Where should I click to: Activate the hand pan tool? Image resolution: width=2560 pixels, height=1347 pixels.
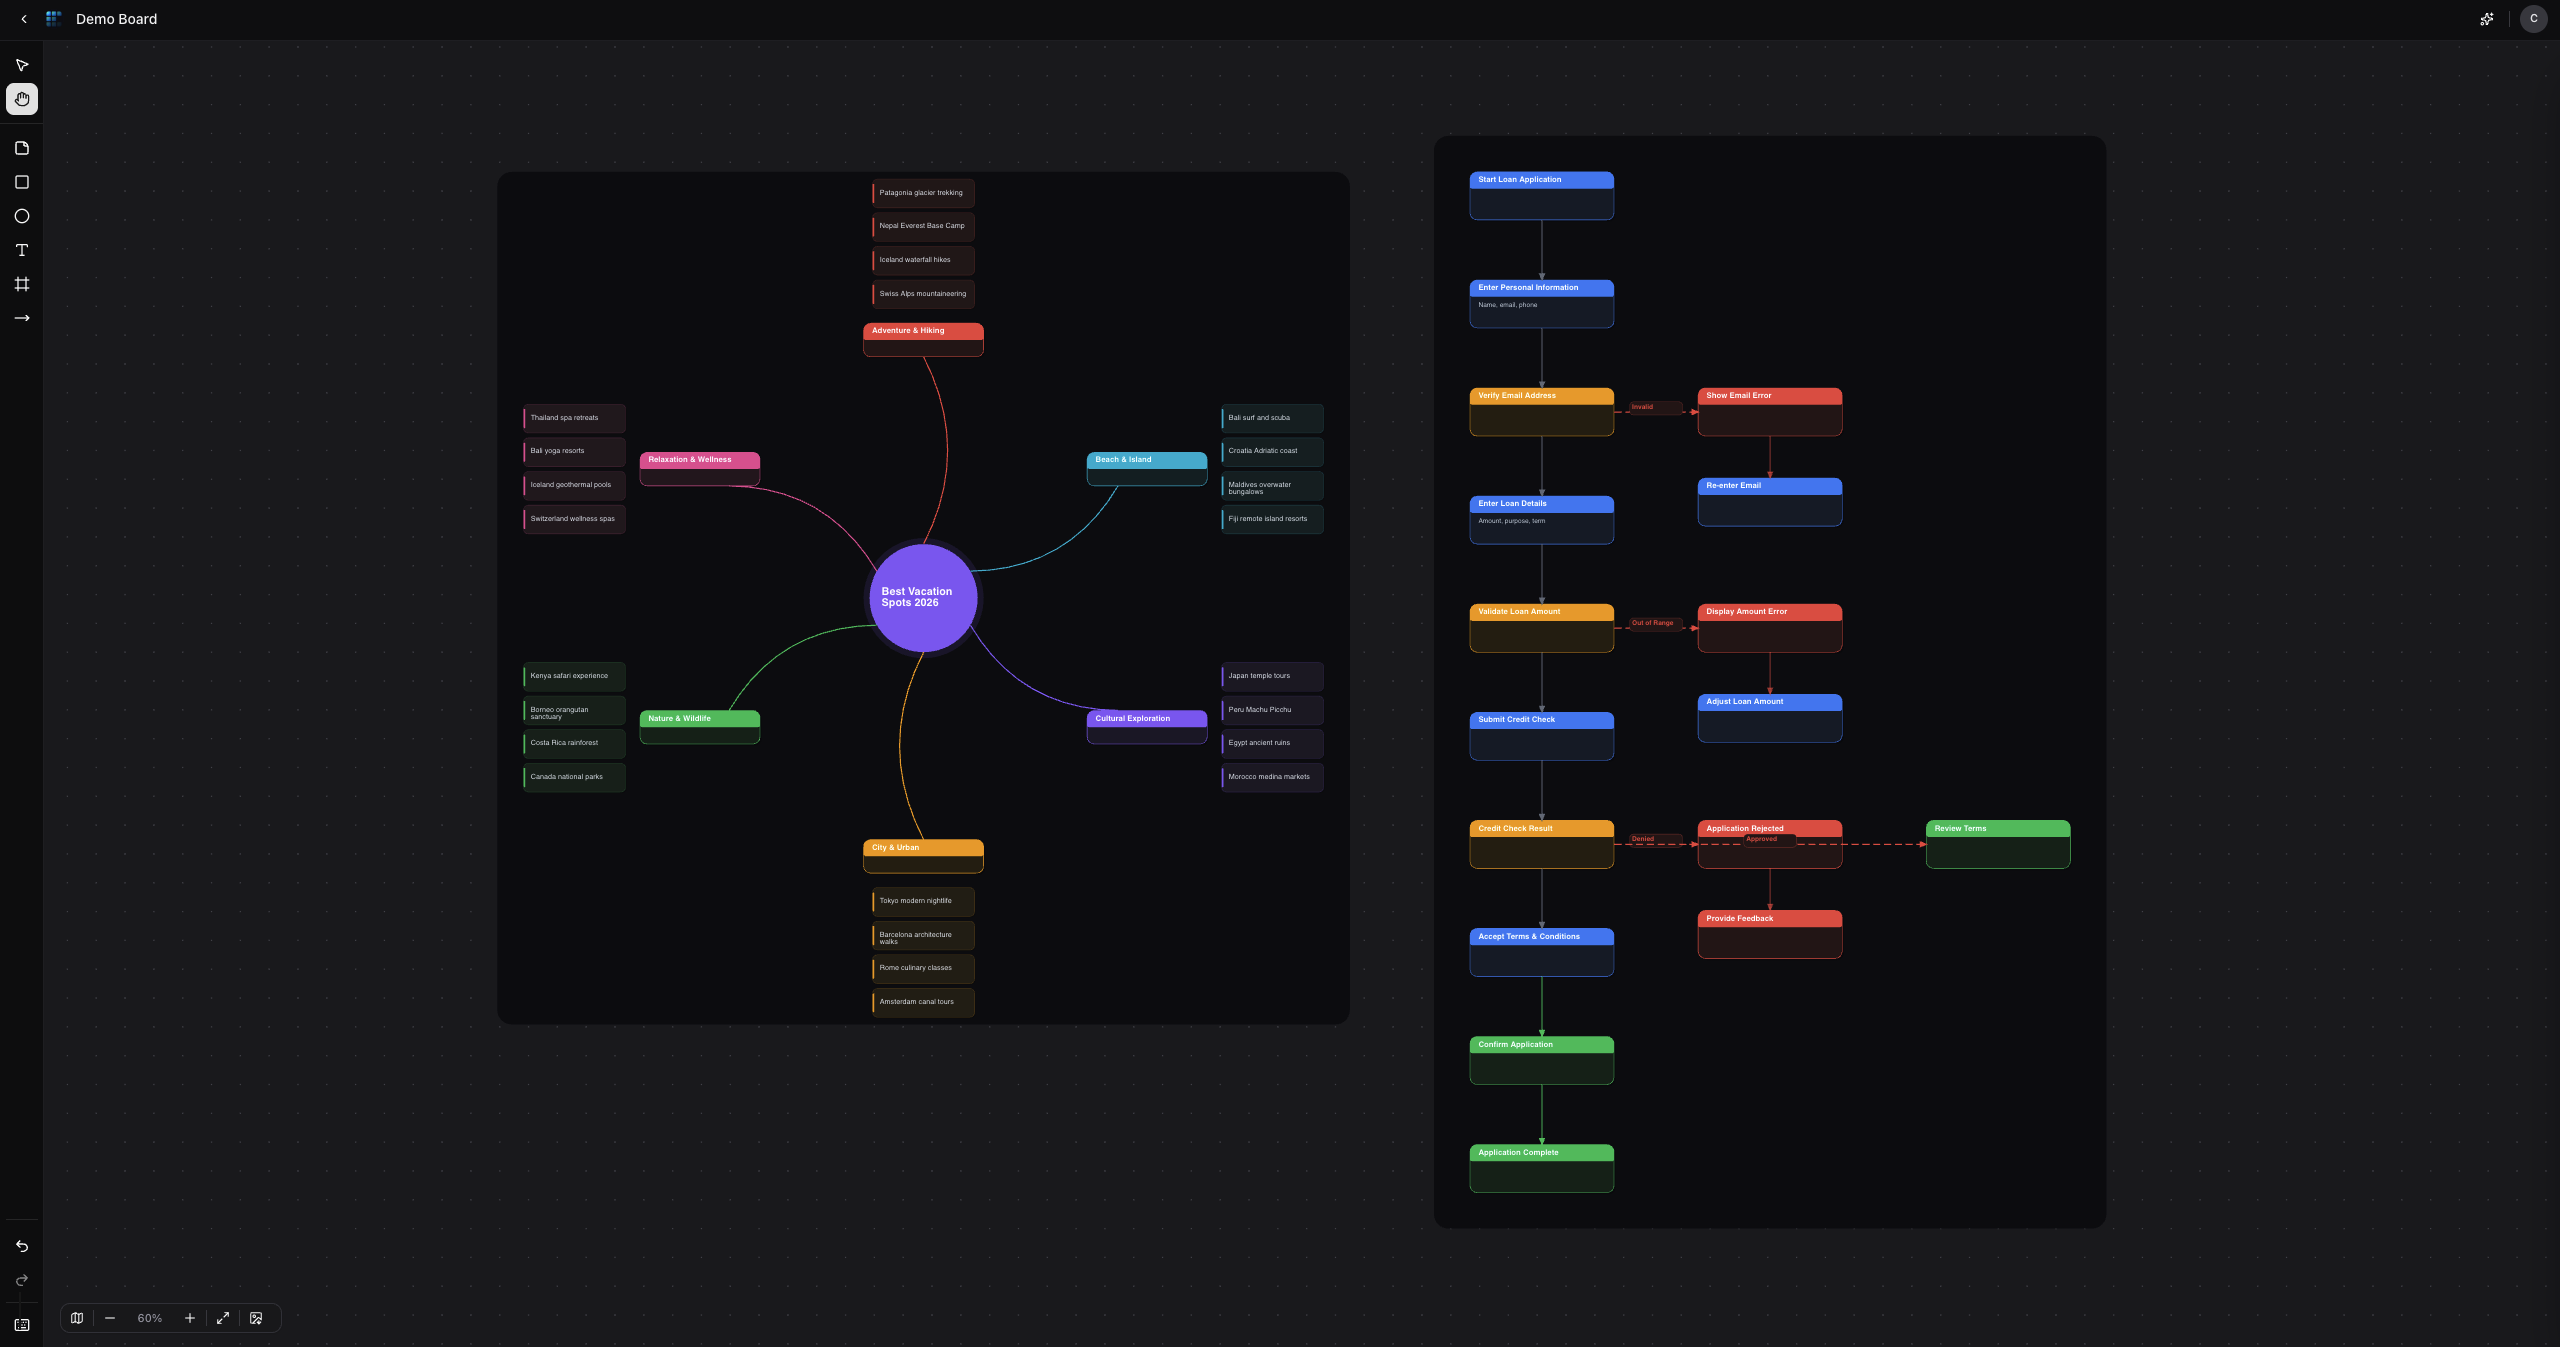click(22, 99)
